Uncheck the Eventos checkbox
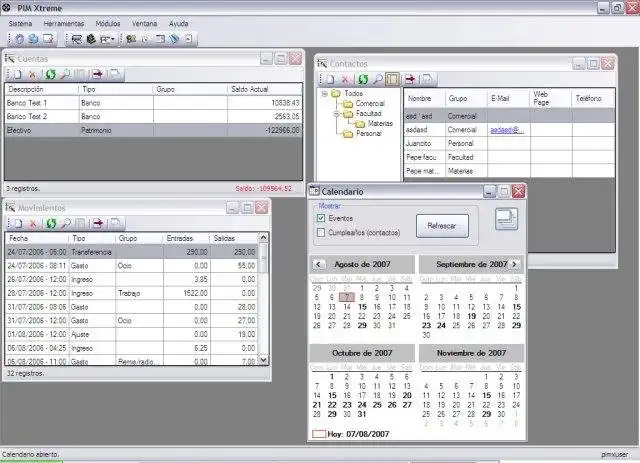This screenshot has width=640, height=463. [x=321, y=218]
